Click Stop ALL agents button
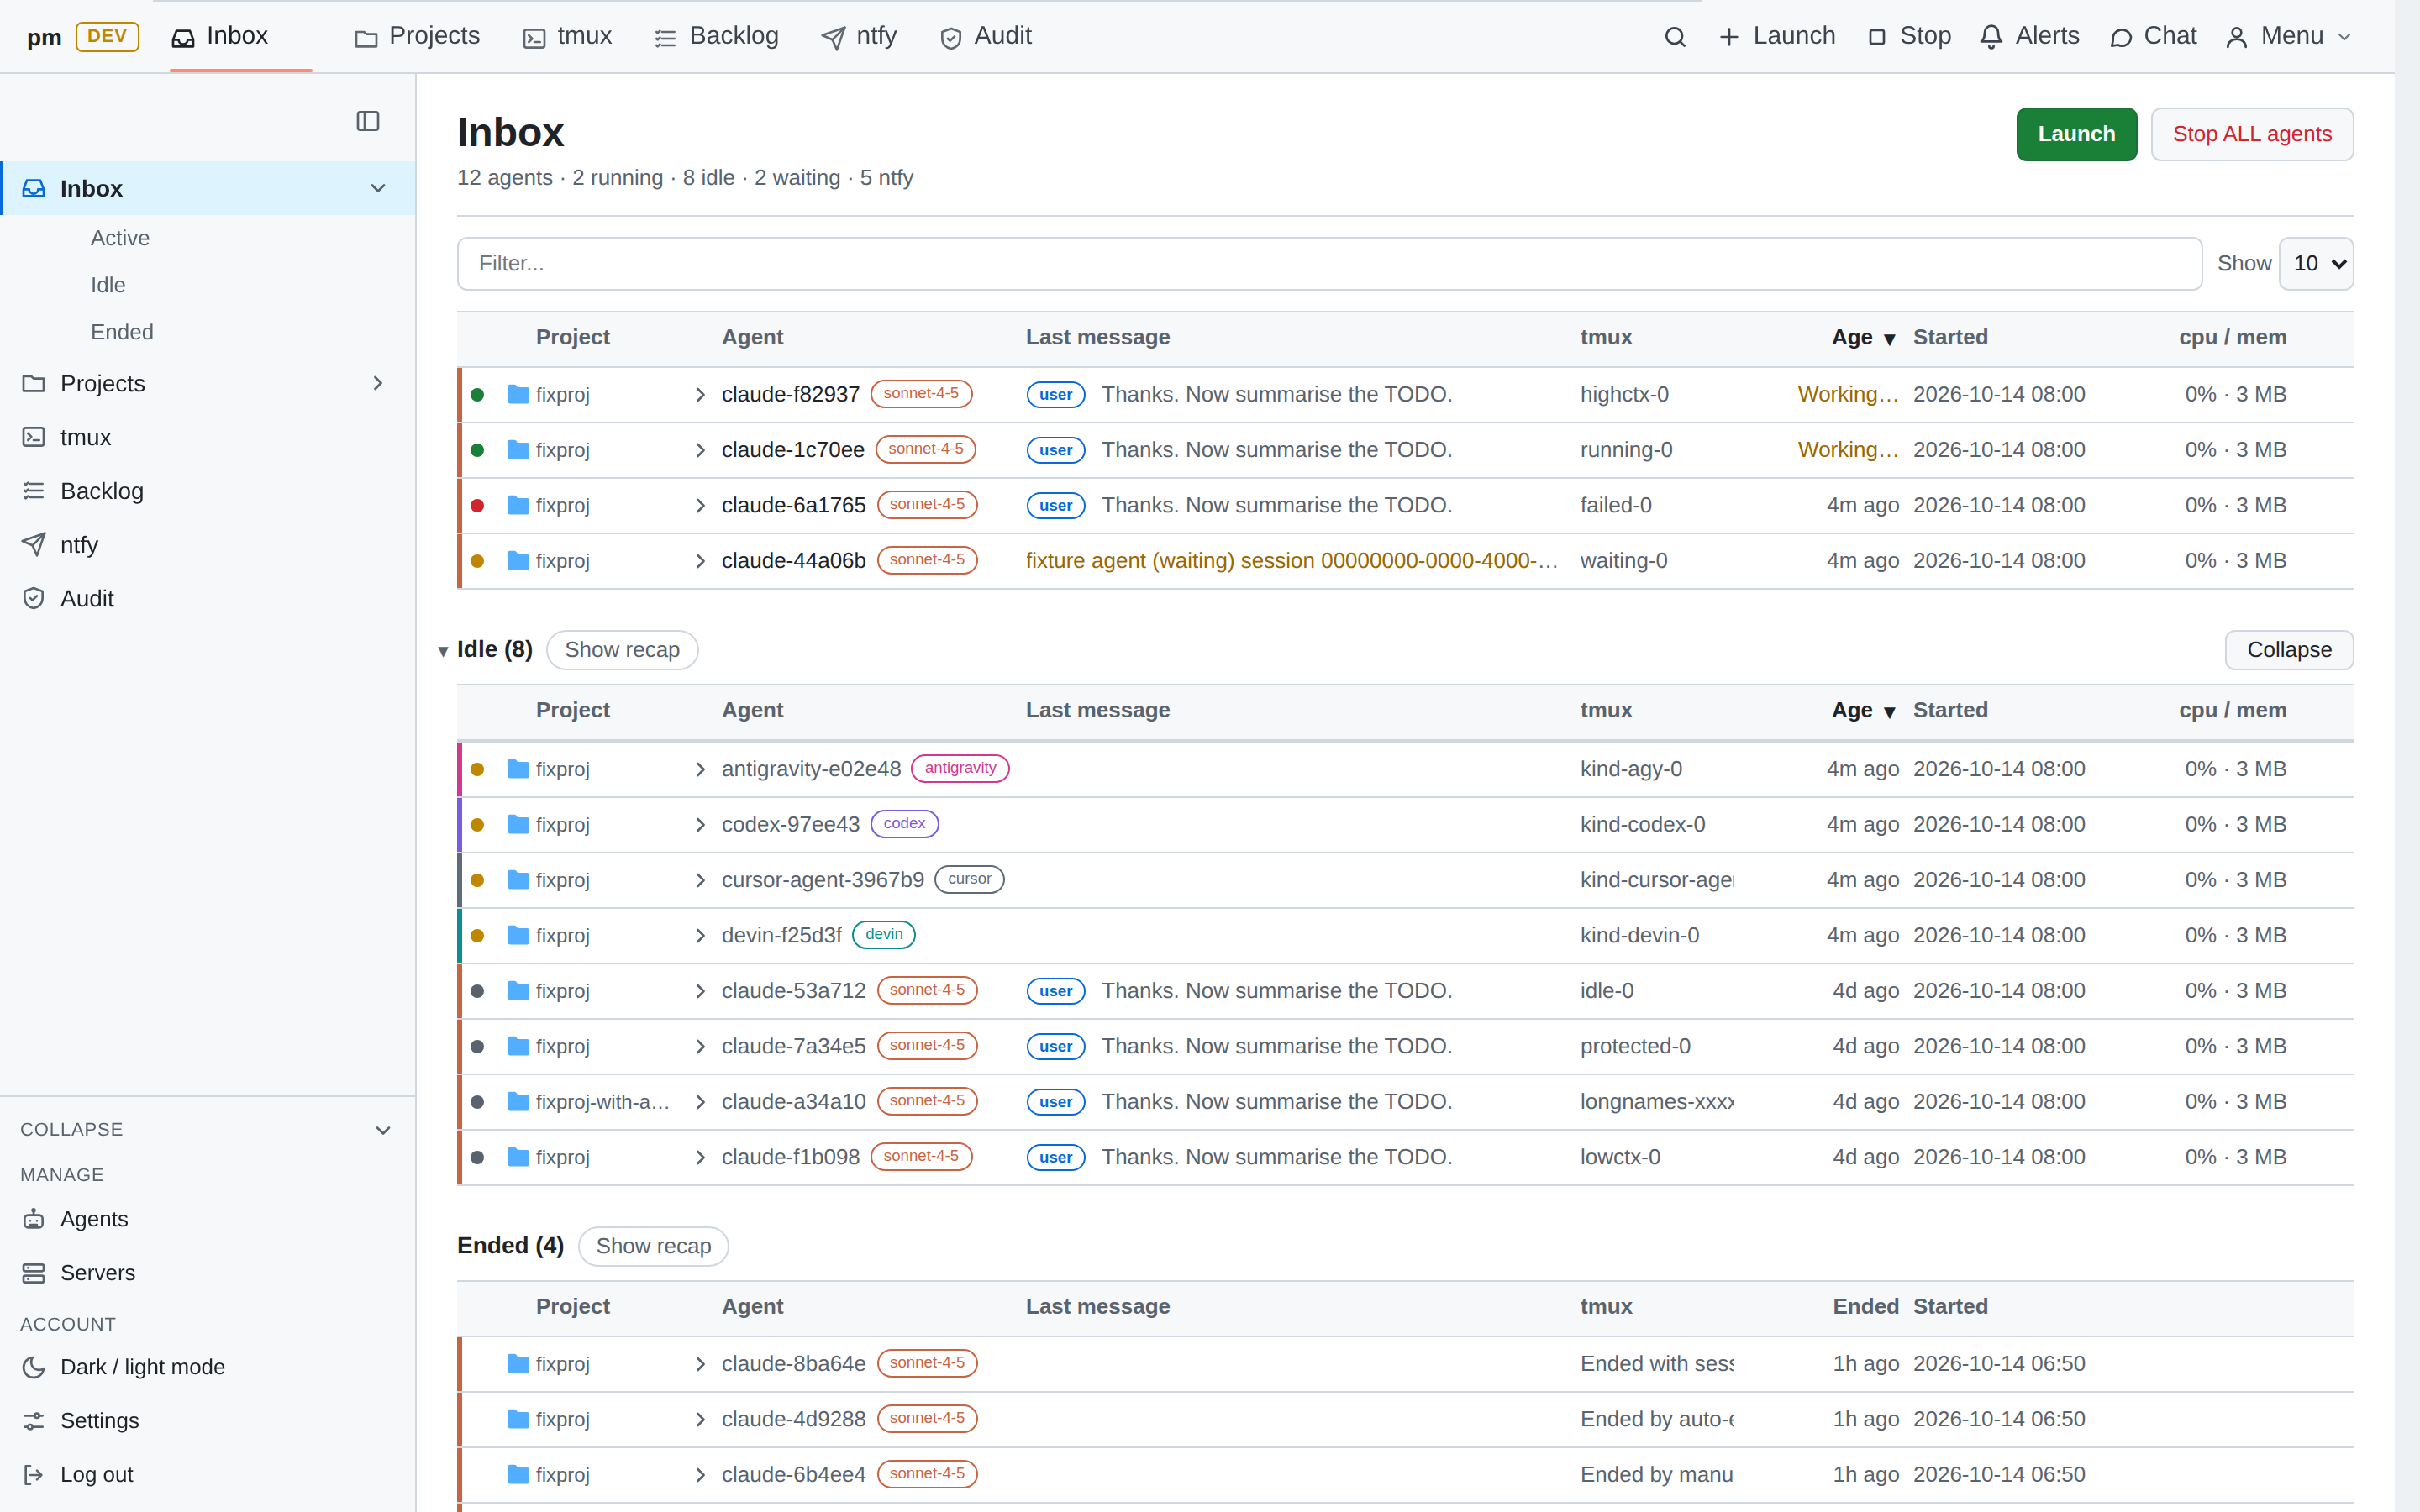Screen dimensions: 2420x1512 (x=2252, y=134)
